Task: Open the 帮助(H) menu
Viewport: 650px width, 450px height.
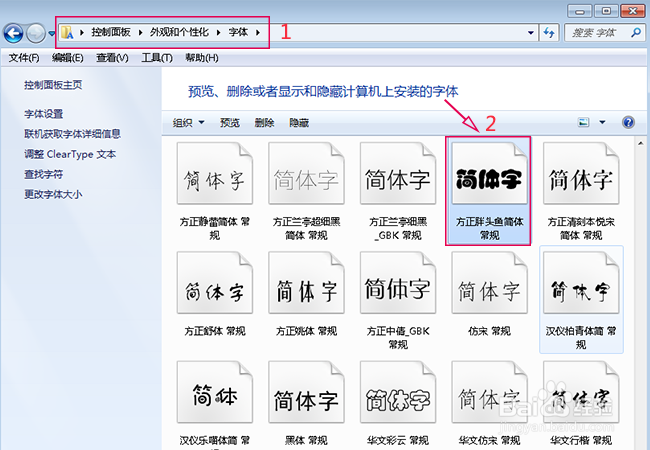Action: [x=202, y=58]
